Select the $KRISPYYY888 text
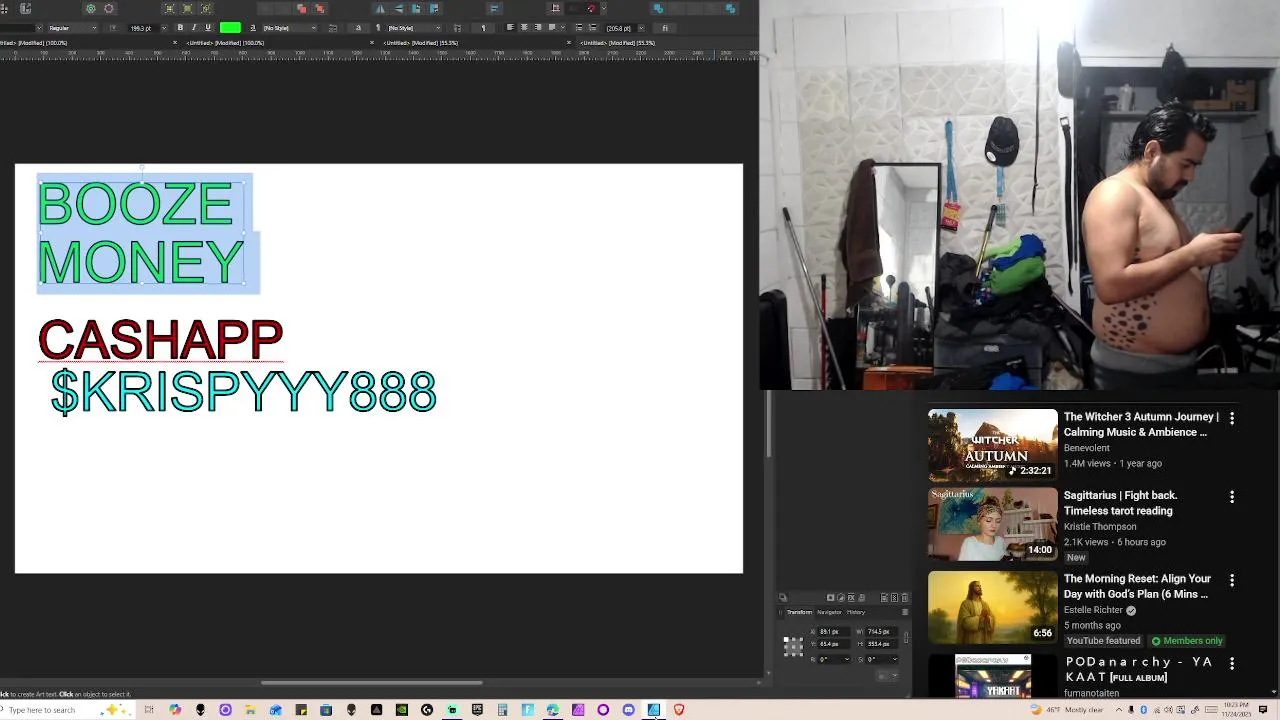Screen dimensions: 1280x720 (x=244, y=392)
